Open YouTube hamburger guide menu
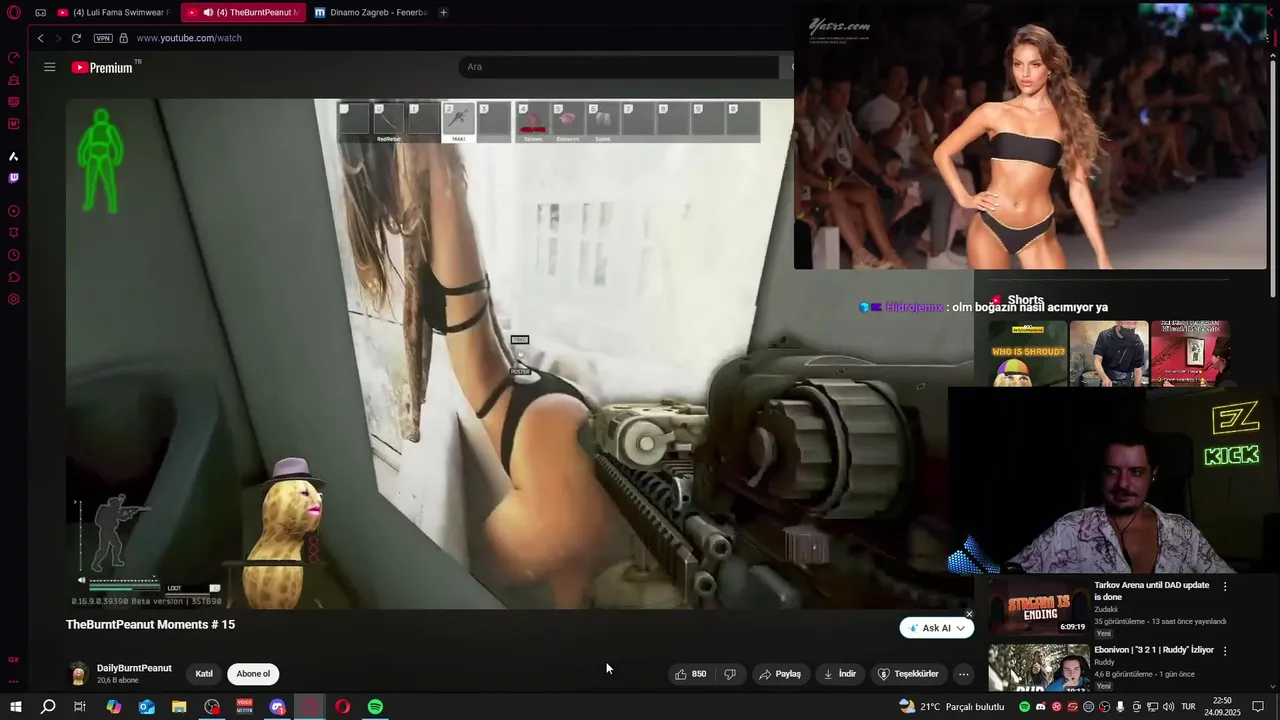This screenshot has height=720, width=1280. 50,67
